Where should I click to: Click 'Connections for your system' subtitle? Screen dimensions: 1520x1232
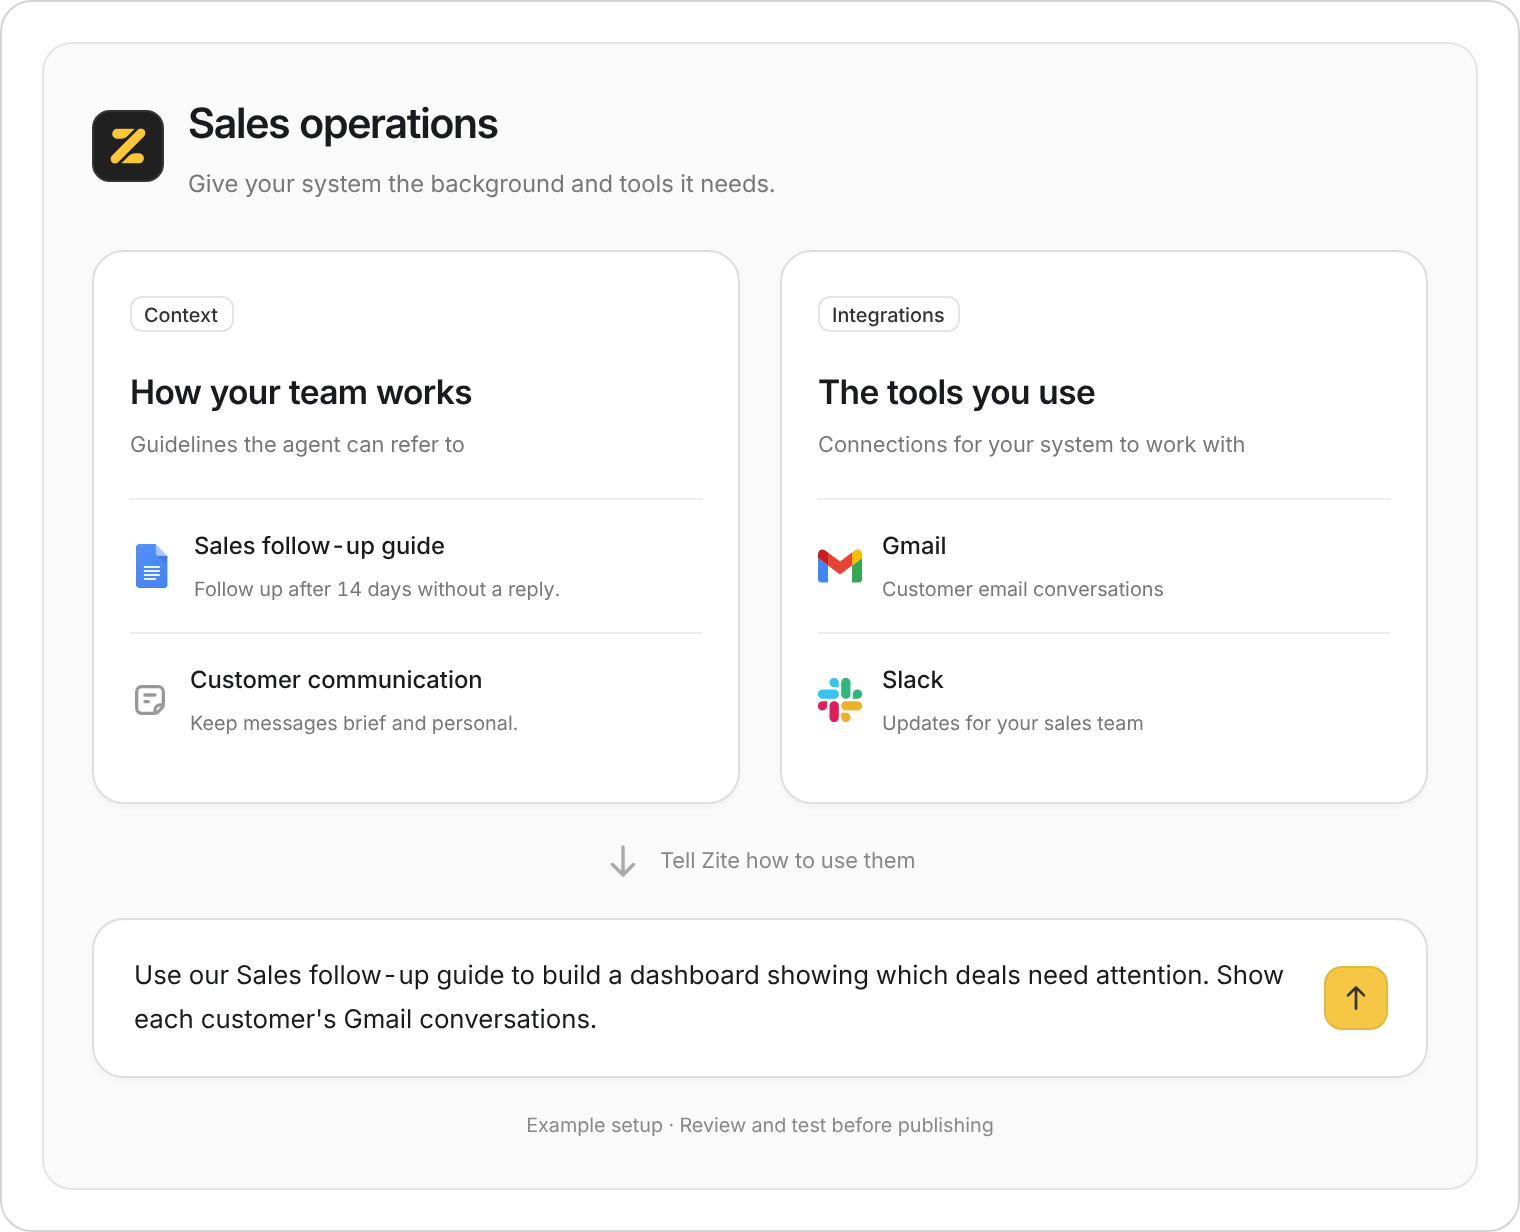[1031, 445]
